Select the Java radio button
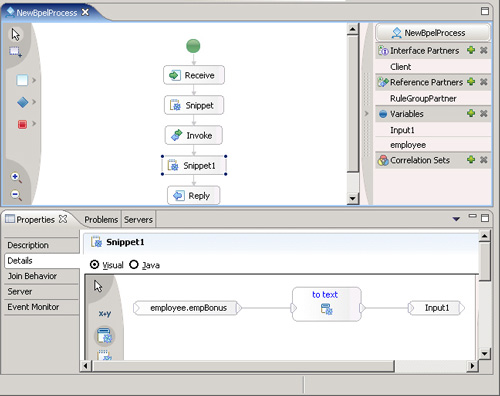 tap(134, 265)
